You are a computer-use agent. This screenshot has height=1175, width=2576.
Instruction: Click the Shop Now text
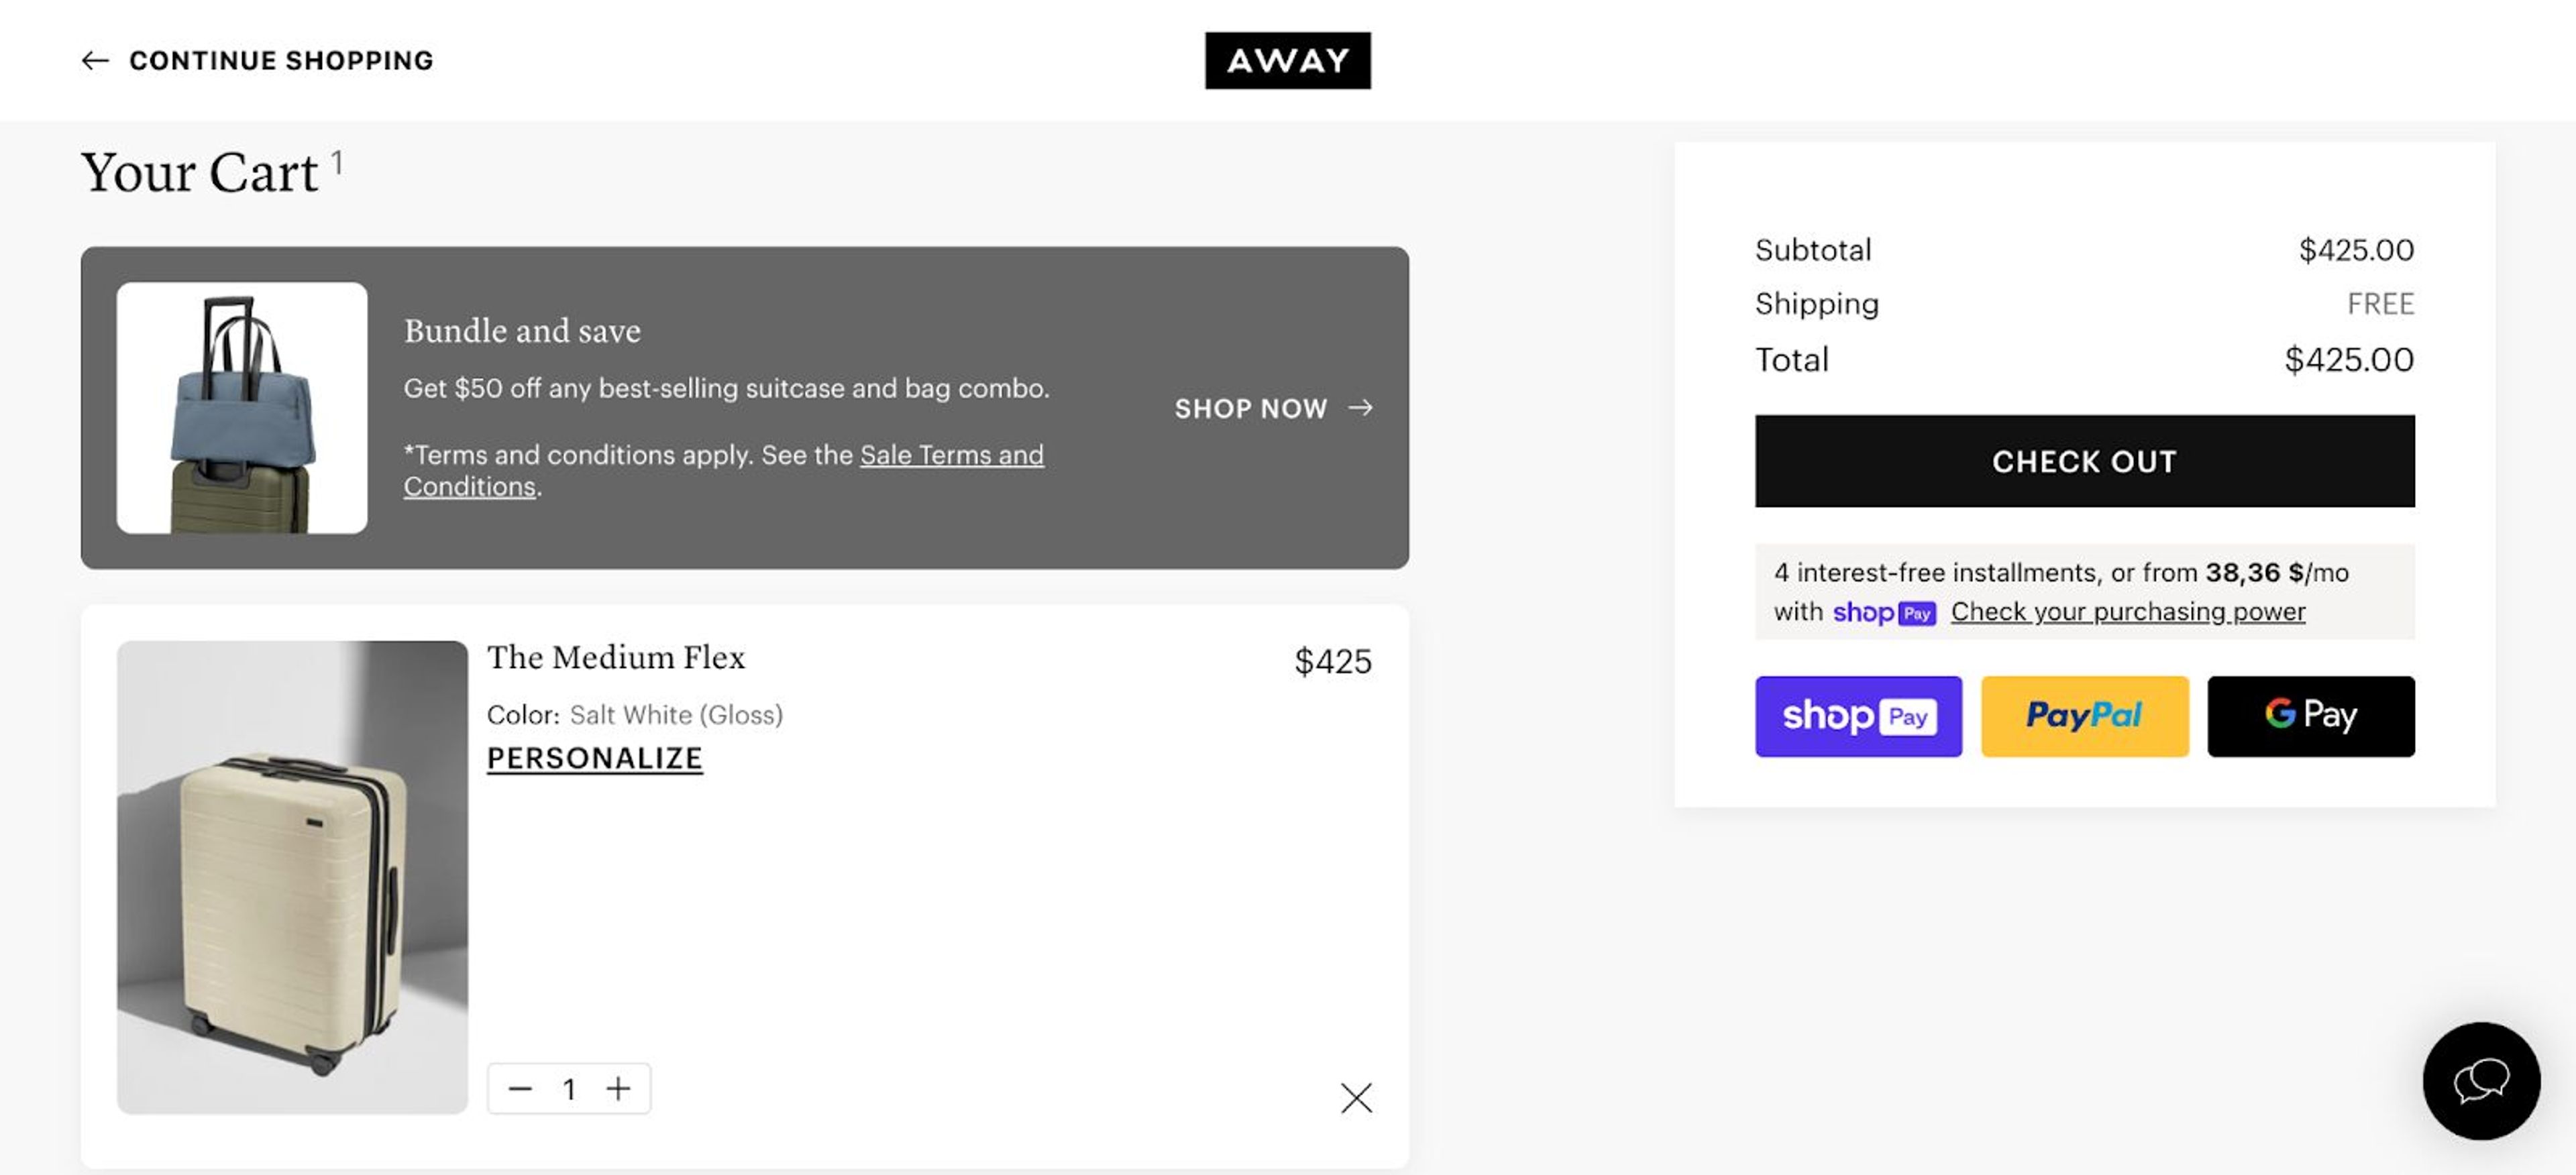coord(1250,408)
